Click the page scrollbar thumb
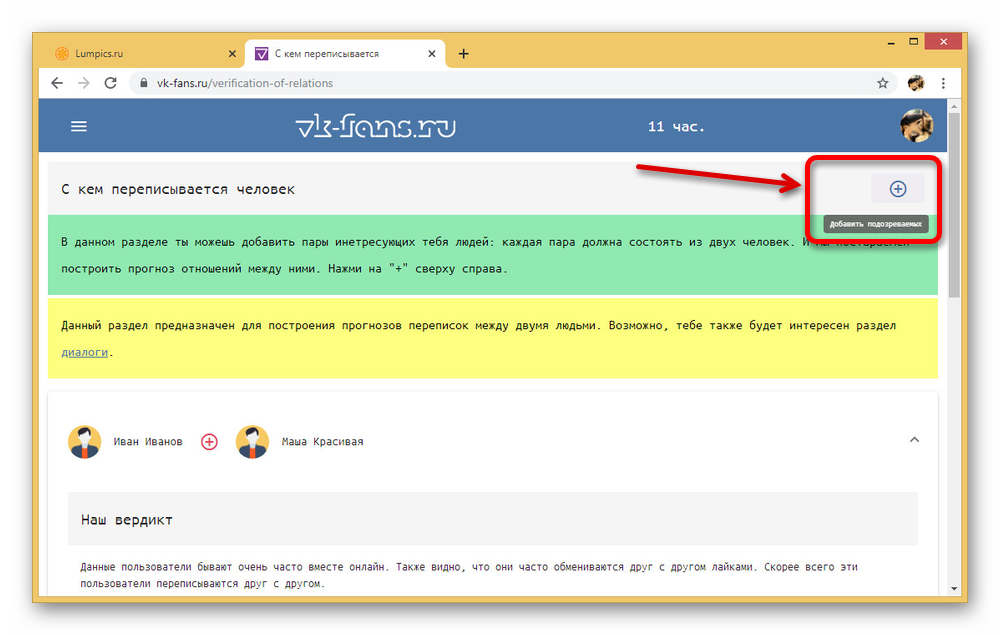The image size is (1000, 635). [x=953, y=204]
